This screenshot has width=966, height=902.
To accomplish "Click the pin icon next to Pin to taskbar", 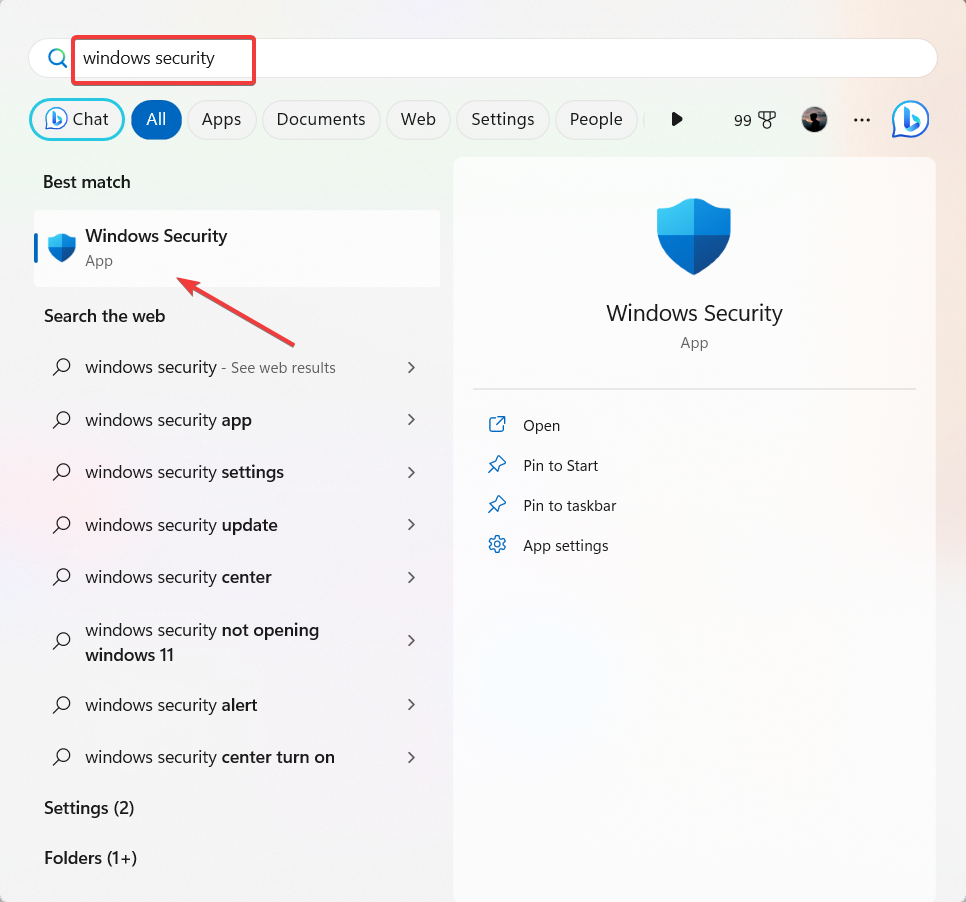I will point(497,505).
